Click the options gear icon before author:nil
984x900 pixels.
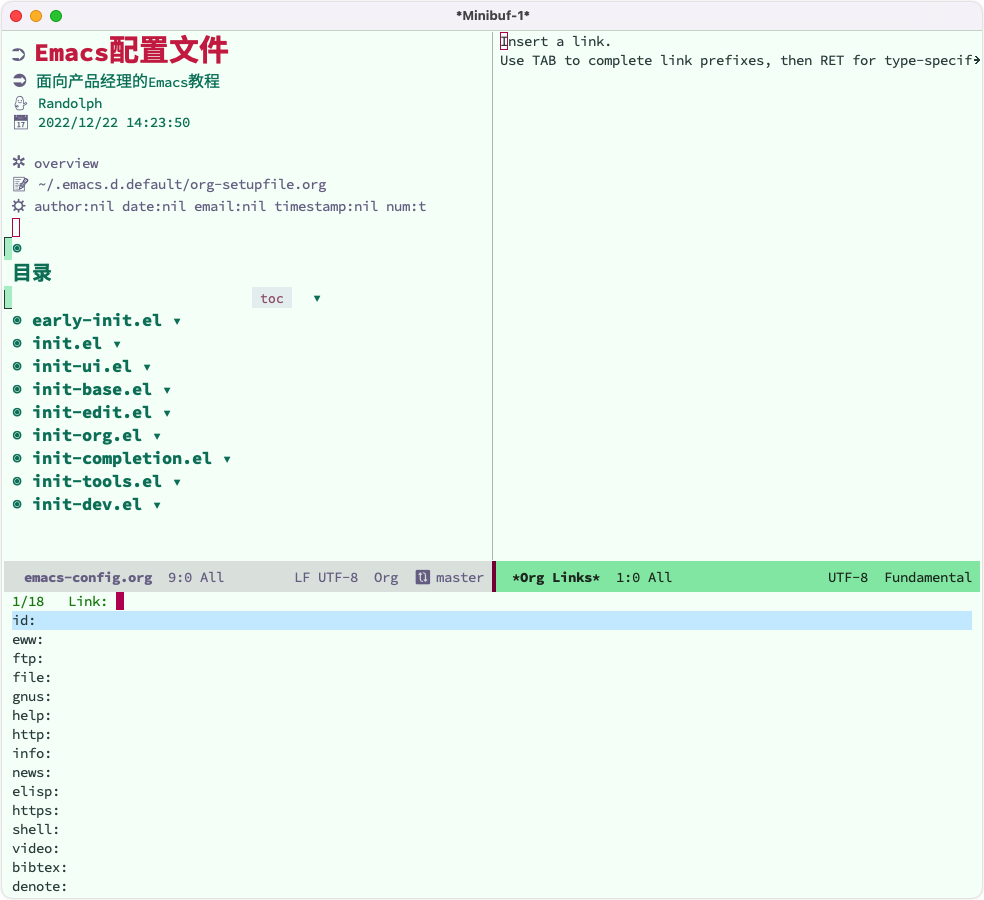pyautogui.click(x=19, y=206)
